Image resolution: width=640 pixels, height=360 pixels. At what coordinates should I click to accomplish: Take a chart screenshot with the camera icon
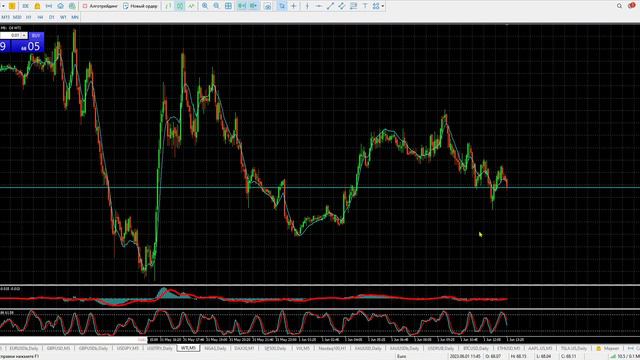pos(268,7)
